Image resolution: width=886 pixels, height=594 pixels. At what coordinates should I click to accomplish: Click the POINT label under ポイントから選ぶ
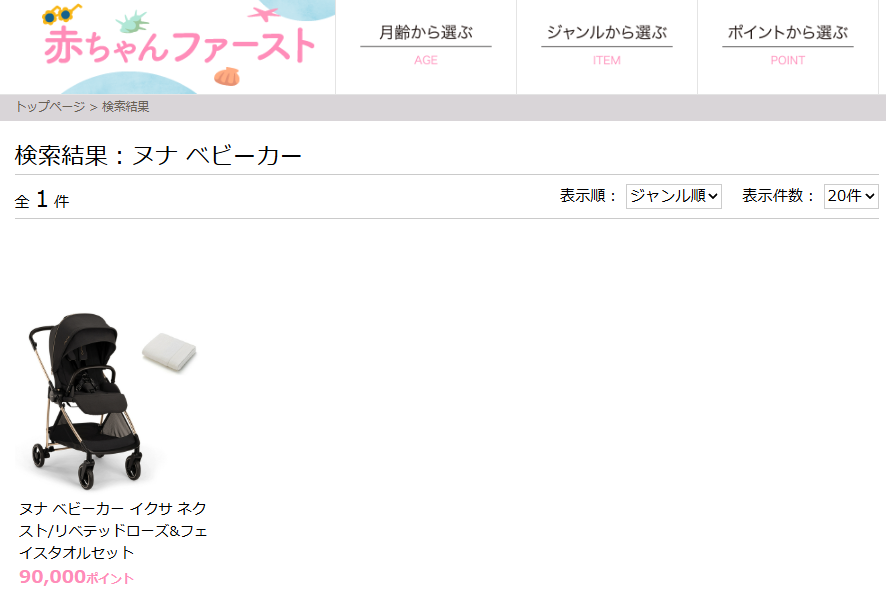point(788,60)
